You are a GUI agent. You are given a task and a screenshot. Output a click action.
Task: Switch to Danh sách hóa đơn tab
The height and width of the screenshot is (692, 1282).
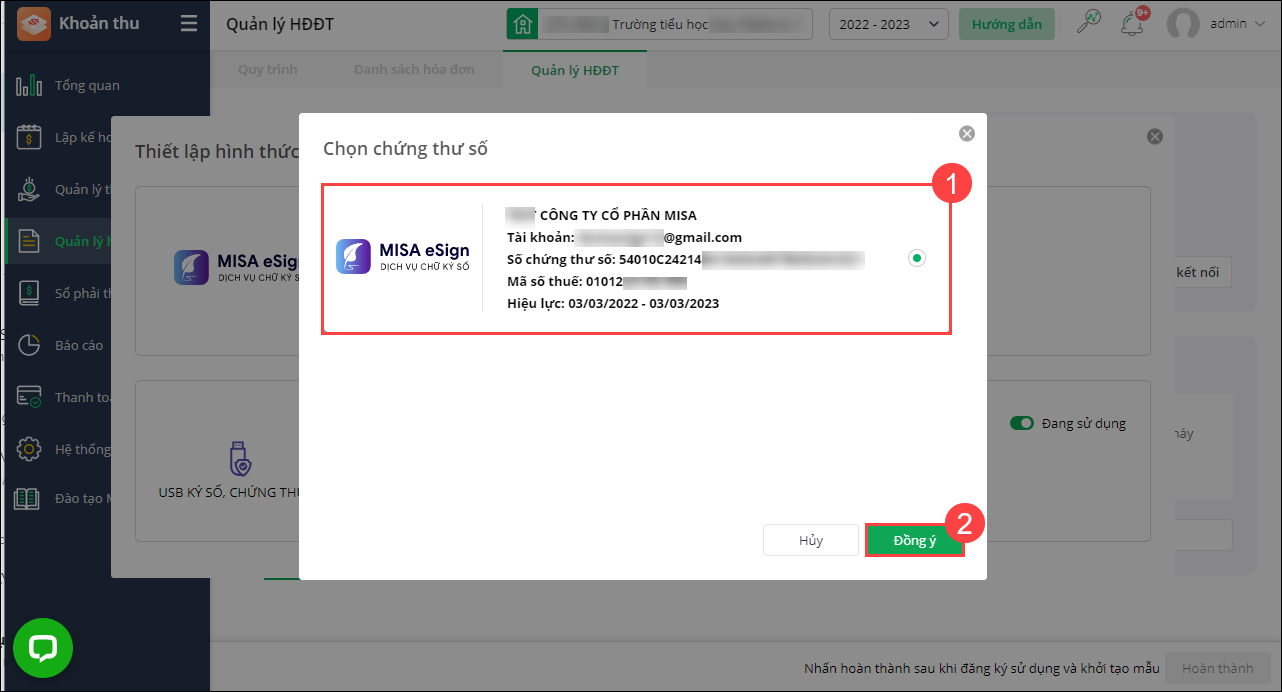[414, 70]
